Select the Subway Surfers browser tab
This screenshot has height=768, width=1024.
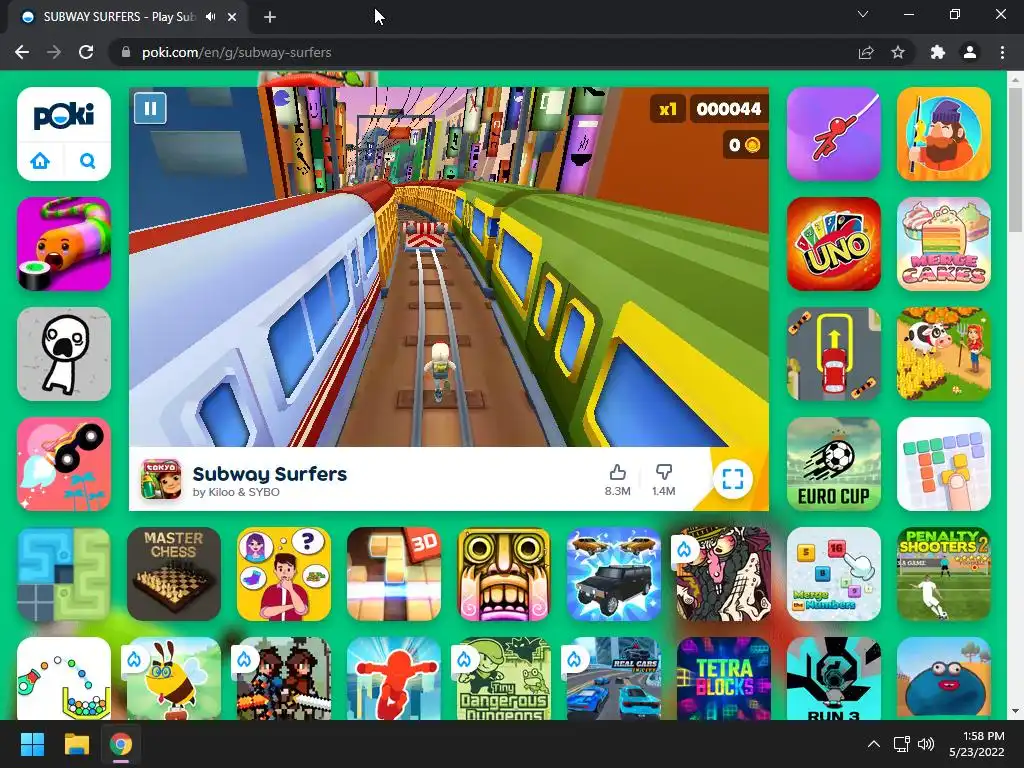pos(127,17)
